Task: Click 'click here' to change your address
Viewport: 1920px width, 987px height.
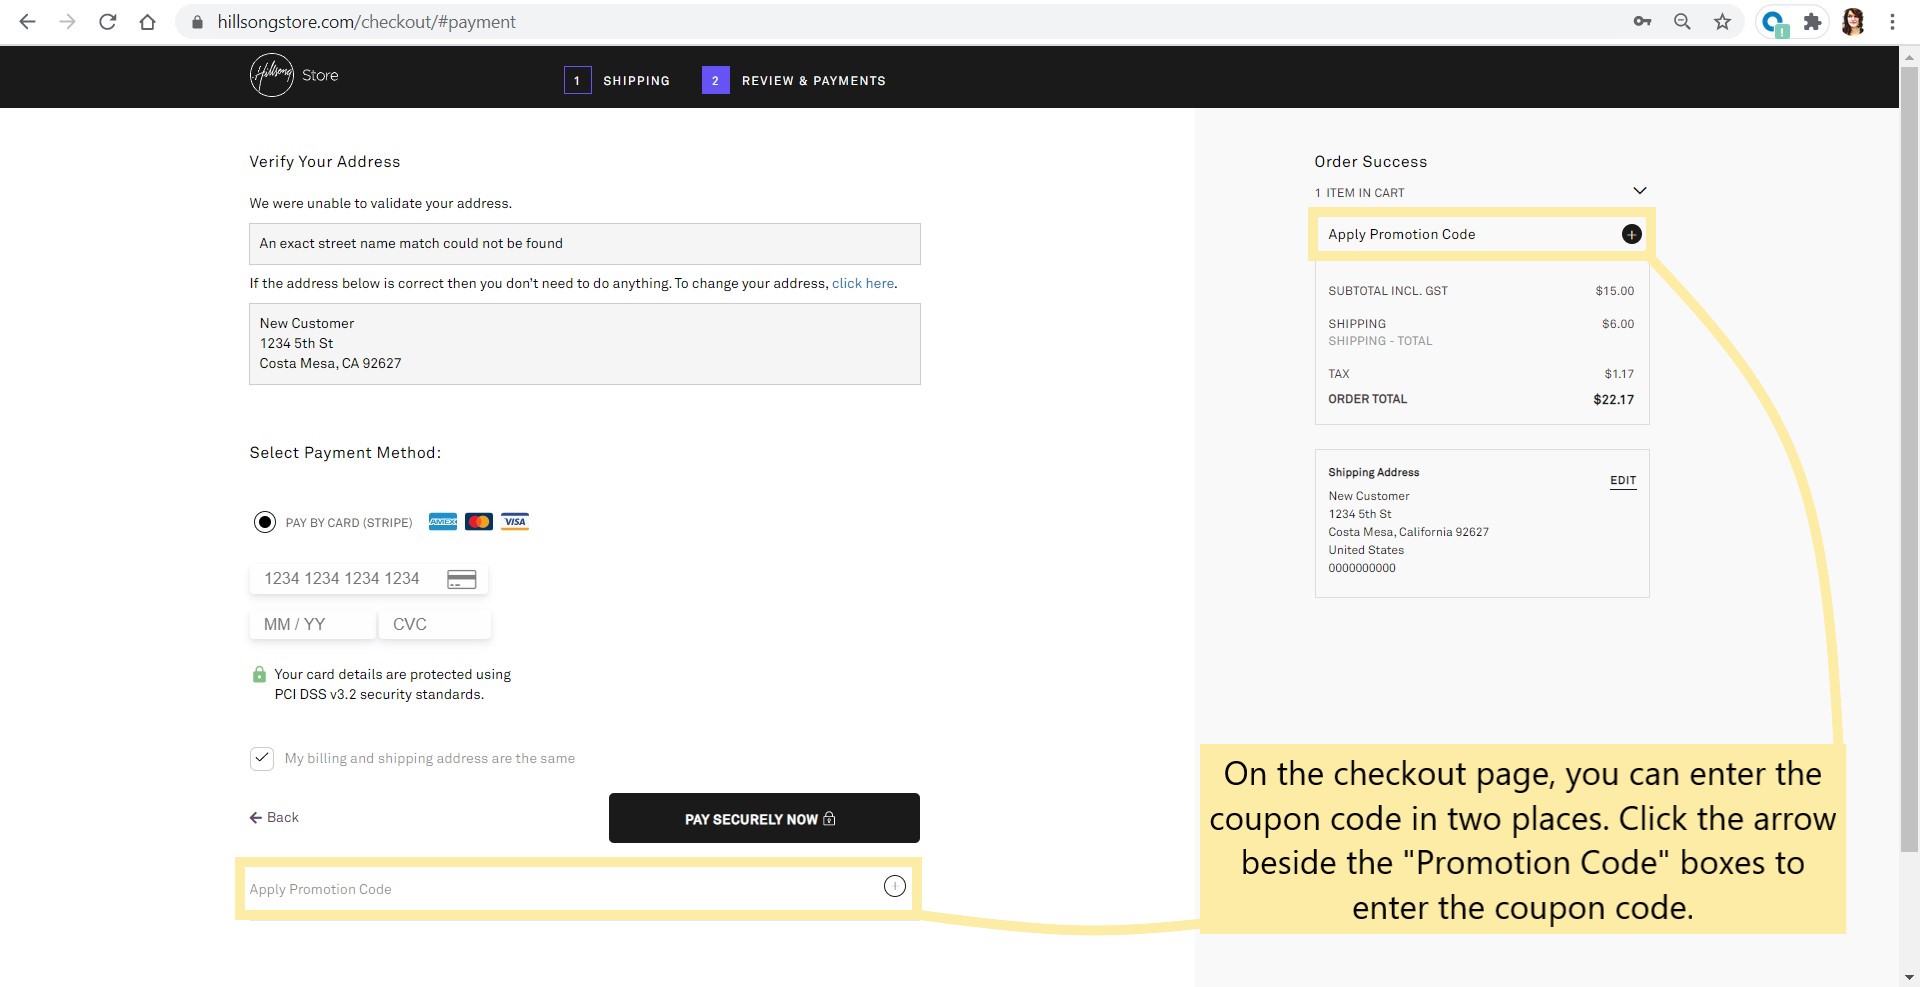Action: [863, 283]
